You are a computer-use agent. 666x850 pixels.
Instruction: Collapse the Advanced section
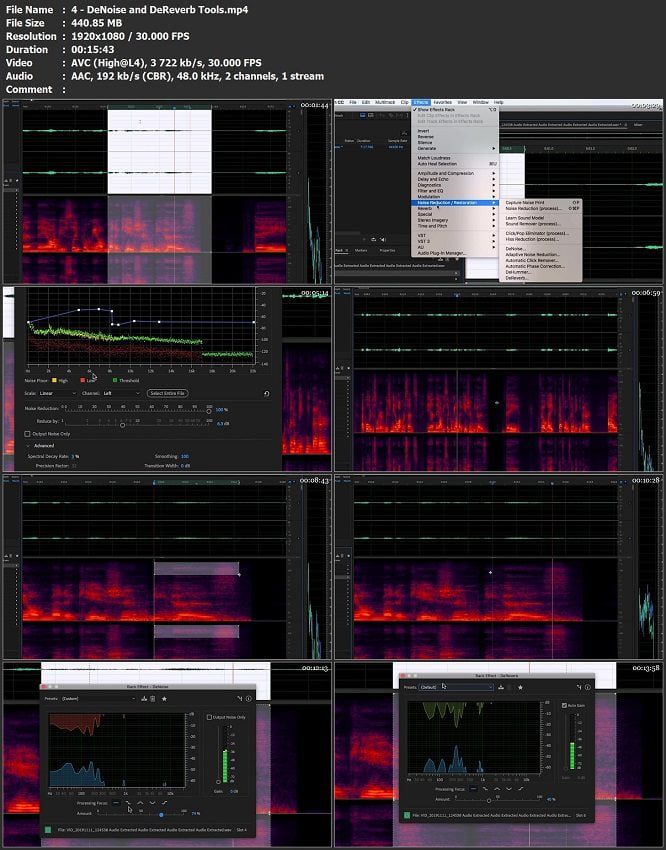28,446
